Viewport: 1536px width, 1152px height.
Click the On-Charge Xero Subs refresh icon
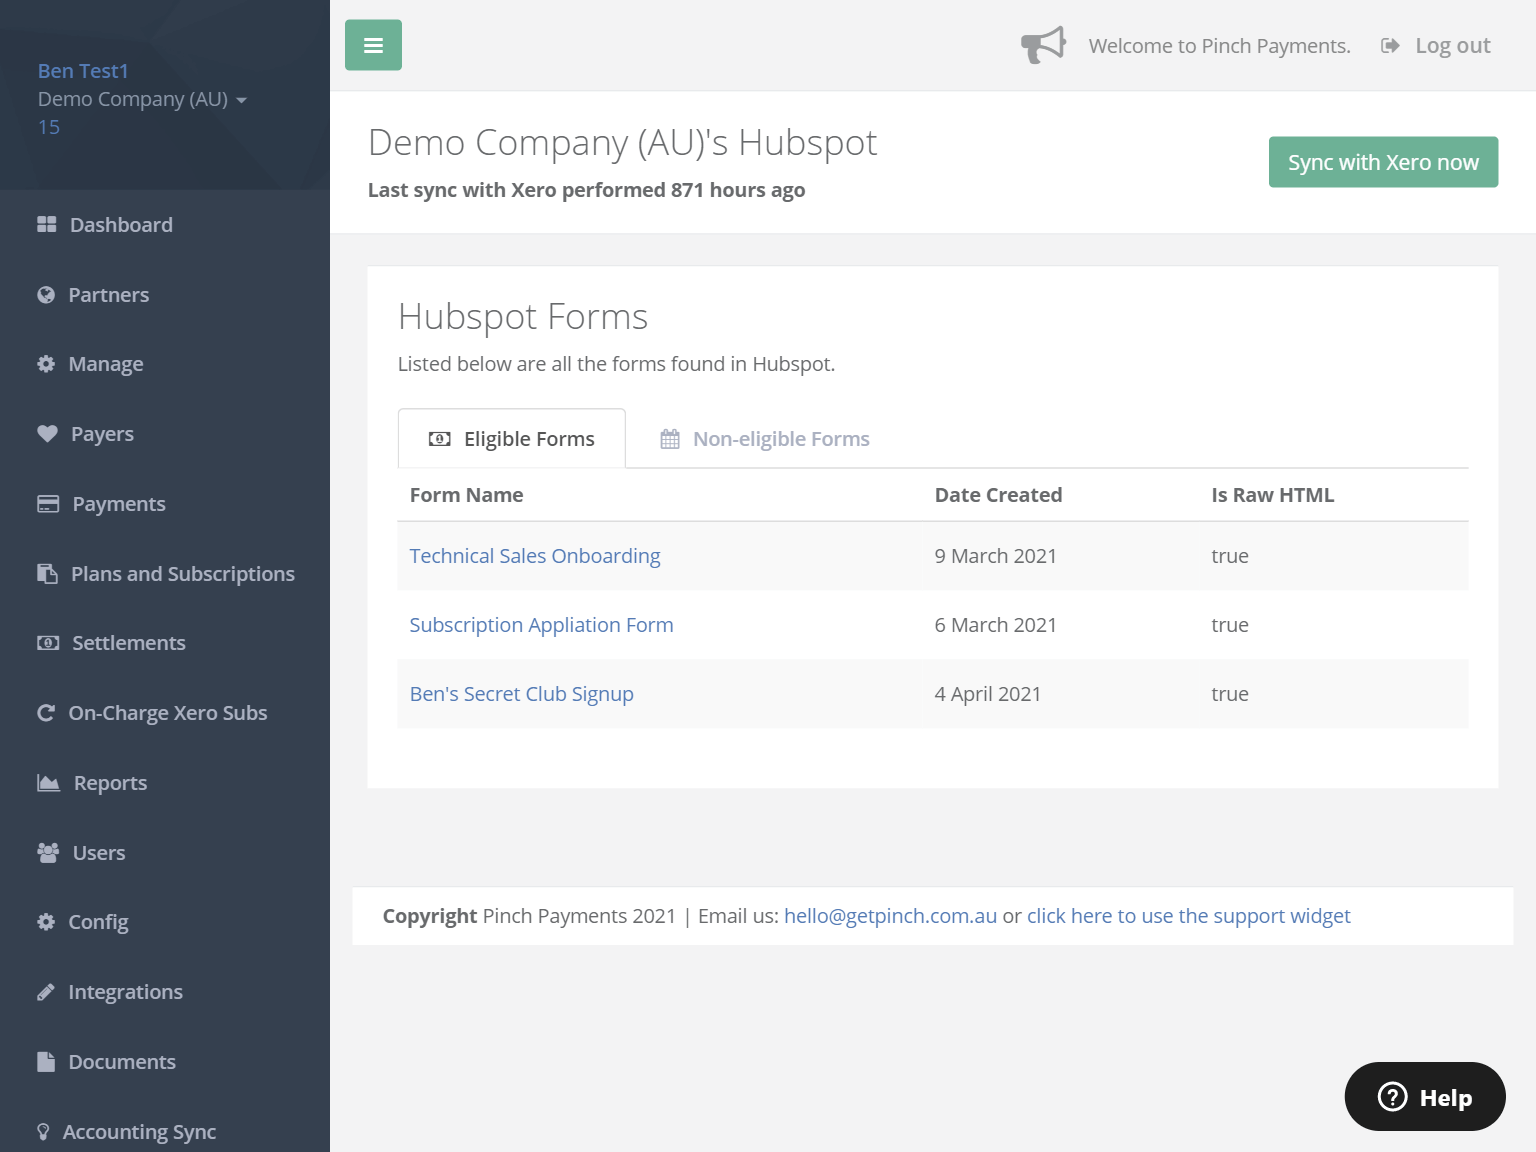point(46,713)
